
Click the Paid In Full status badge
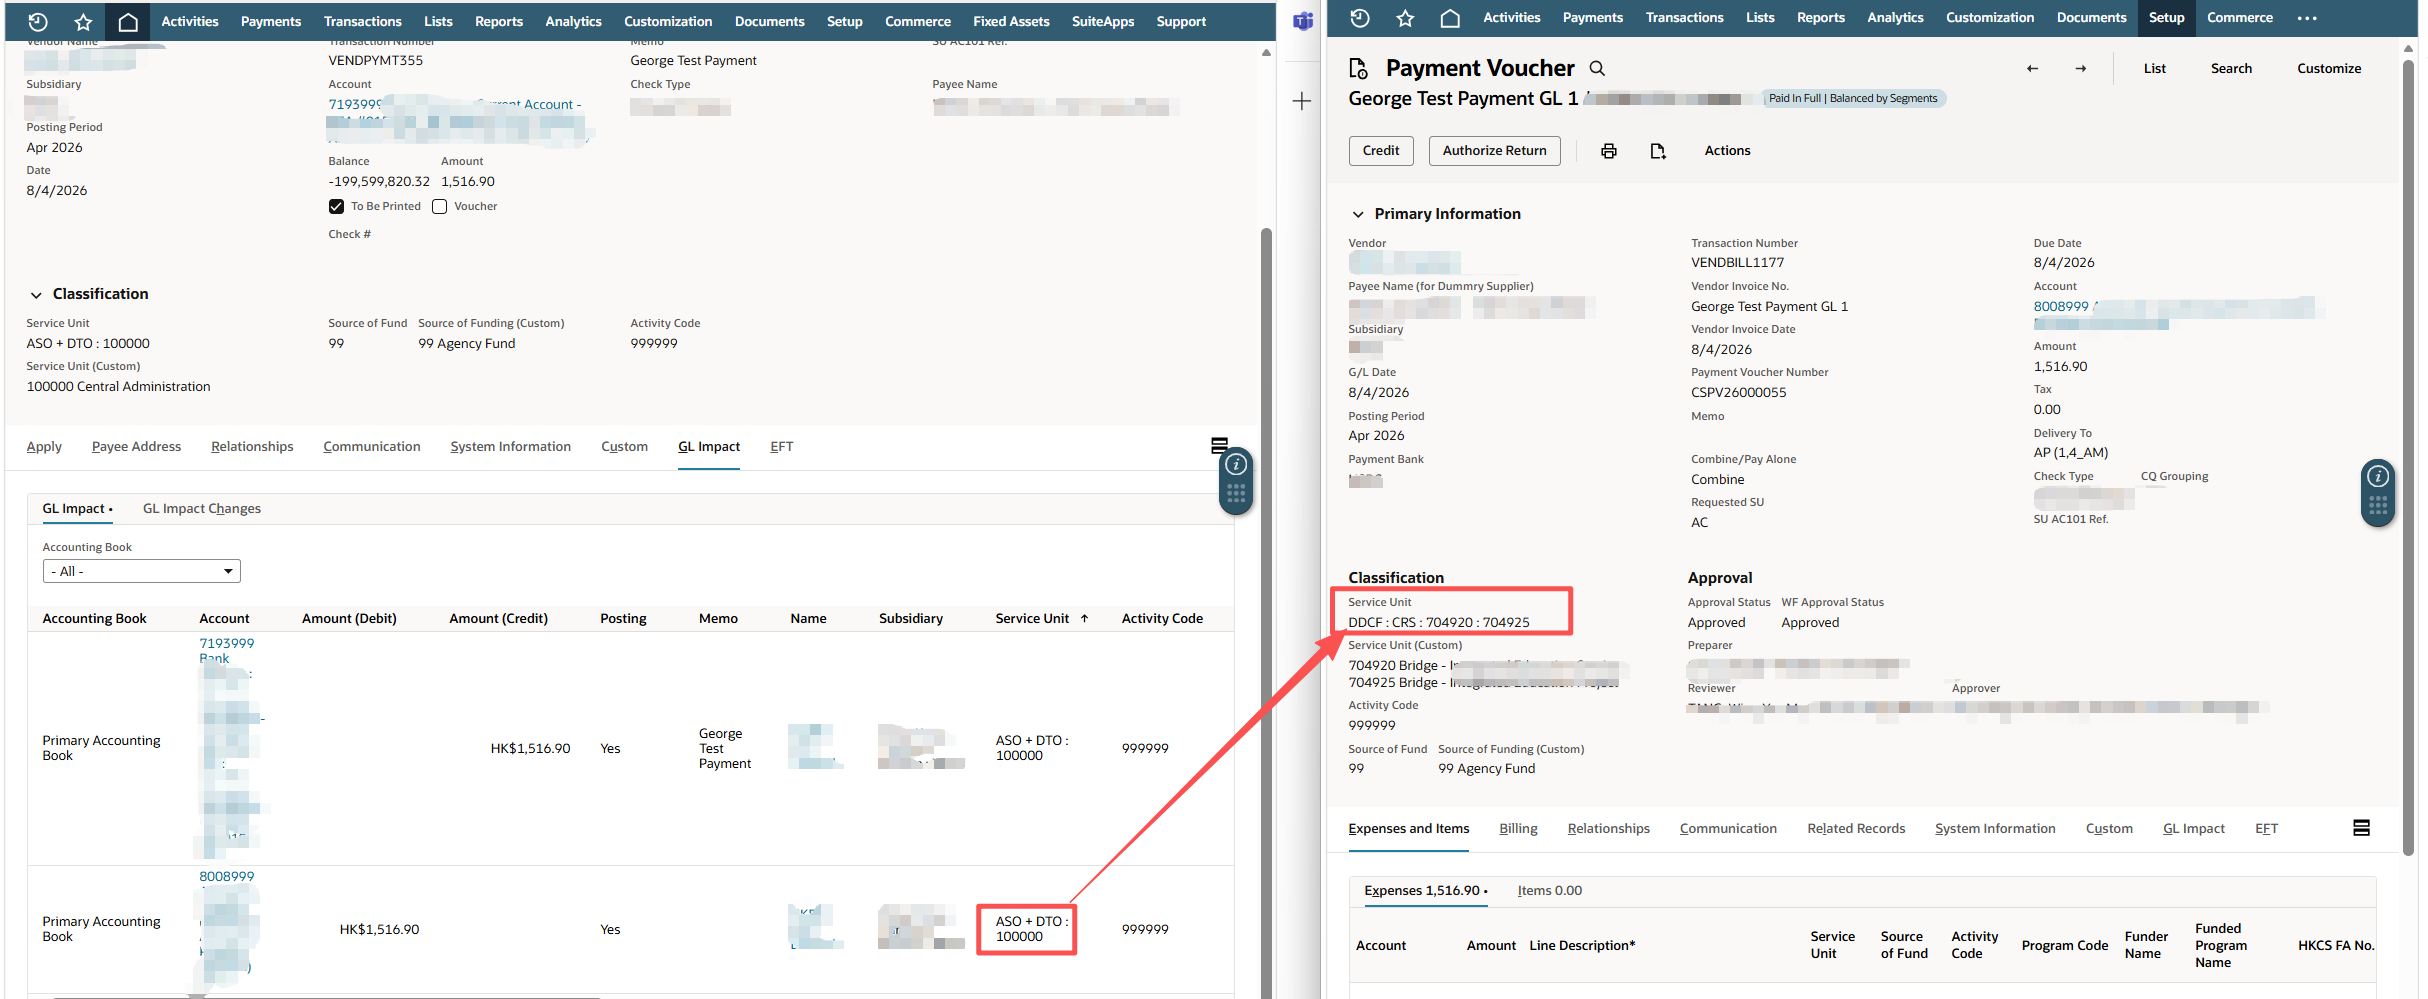pyautogui.click(x=1853, y=98)
